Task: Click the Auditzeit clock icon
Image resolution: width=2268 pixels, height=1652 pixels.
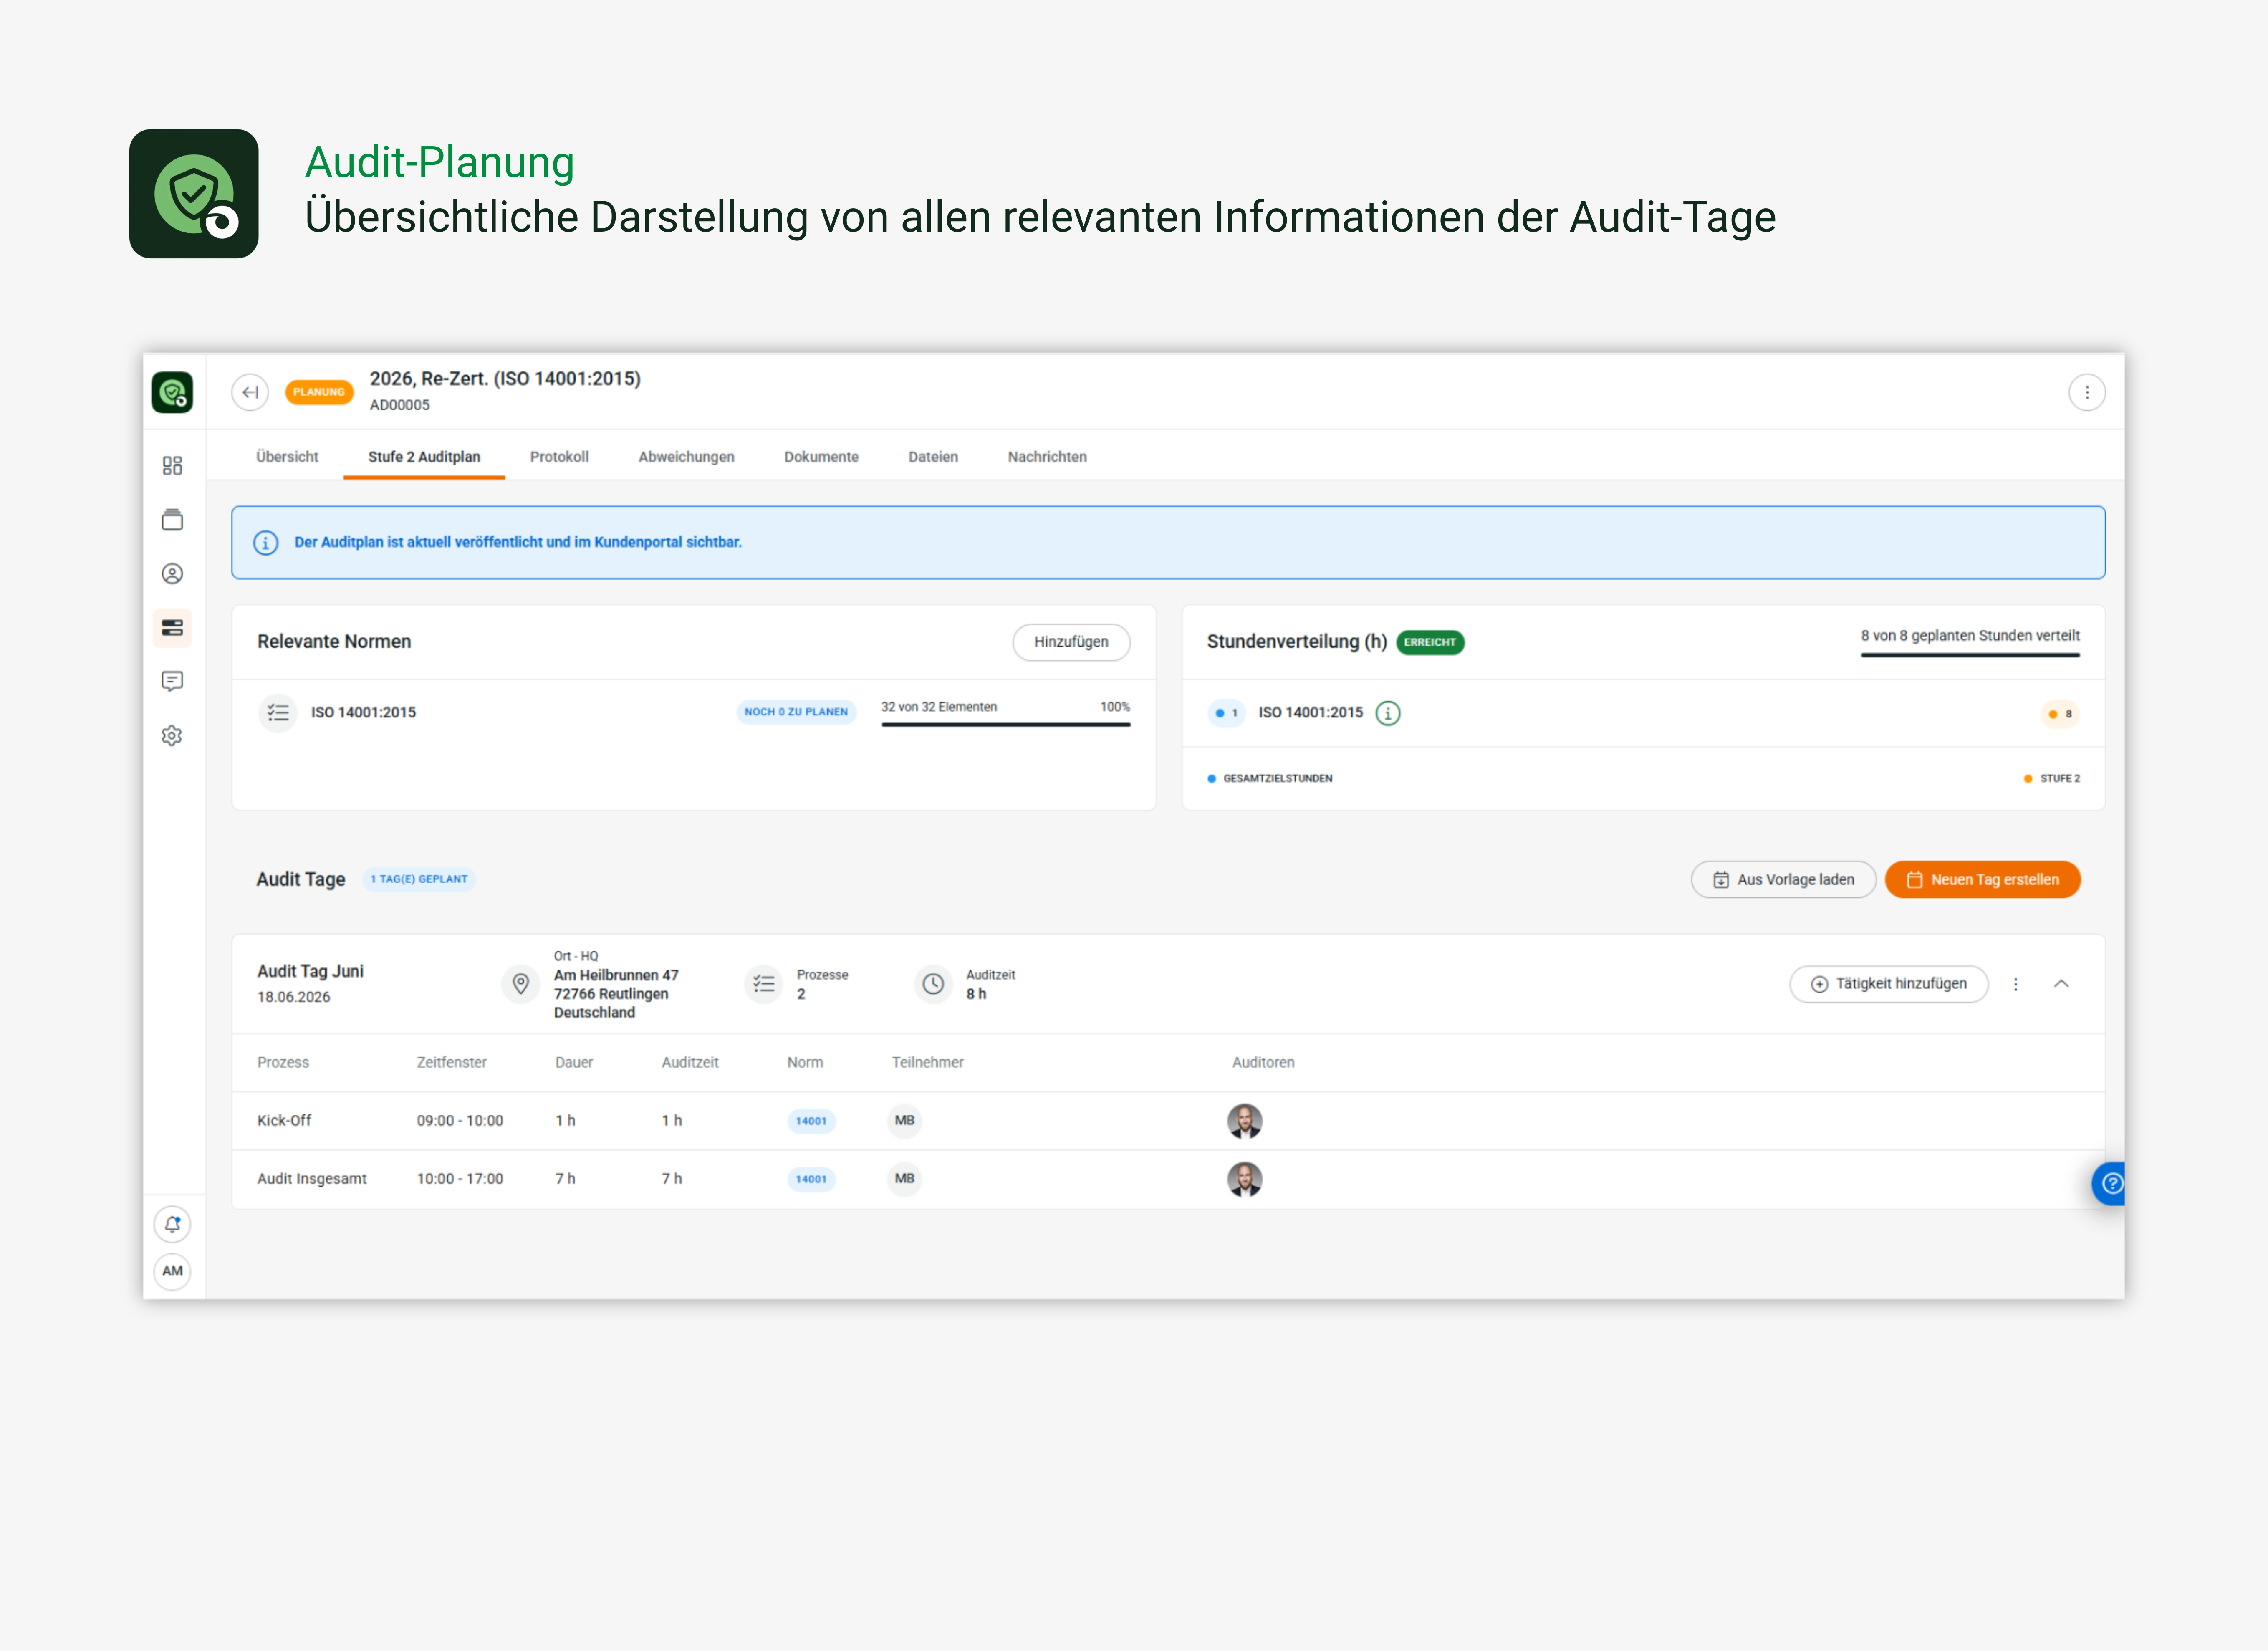Action: 933,984
